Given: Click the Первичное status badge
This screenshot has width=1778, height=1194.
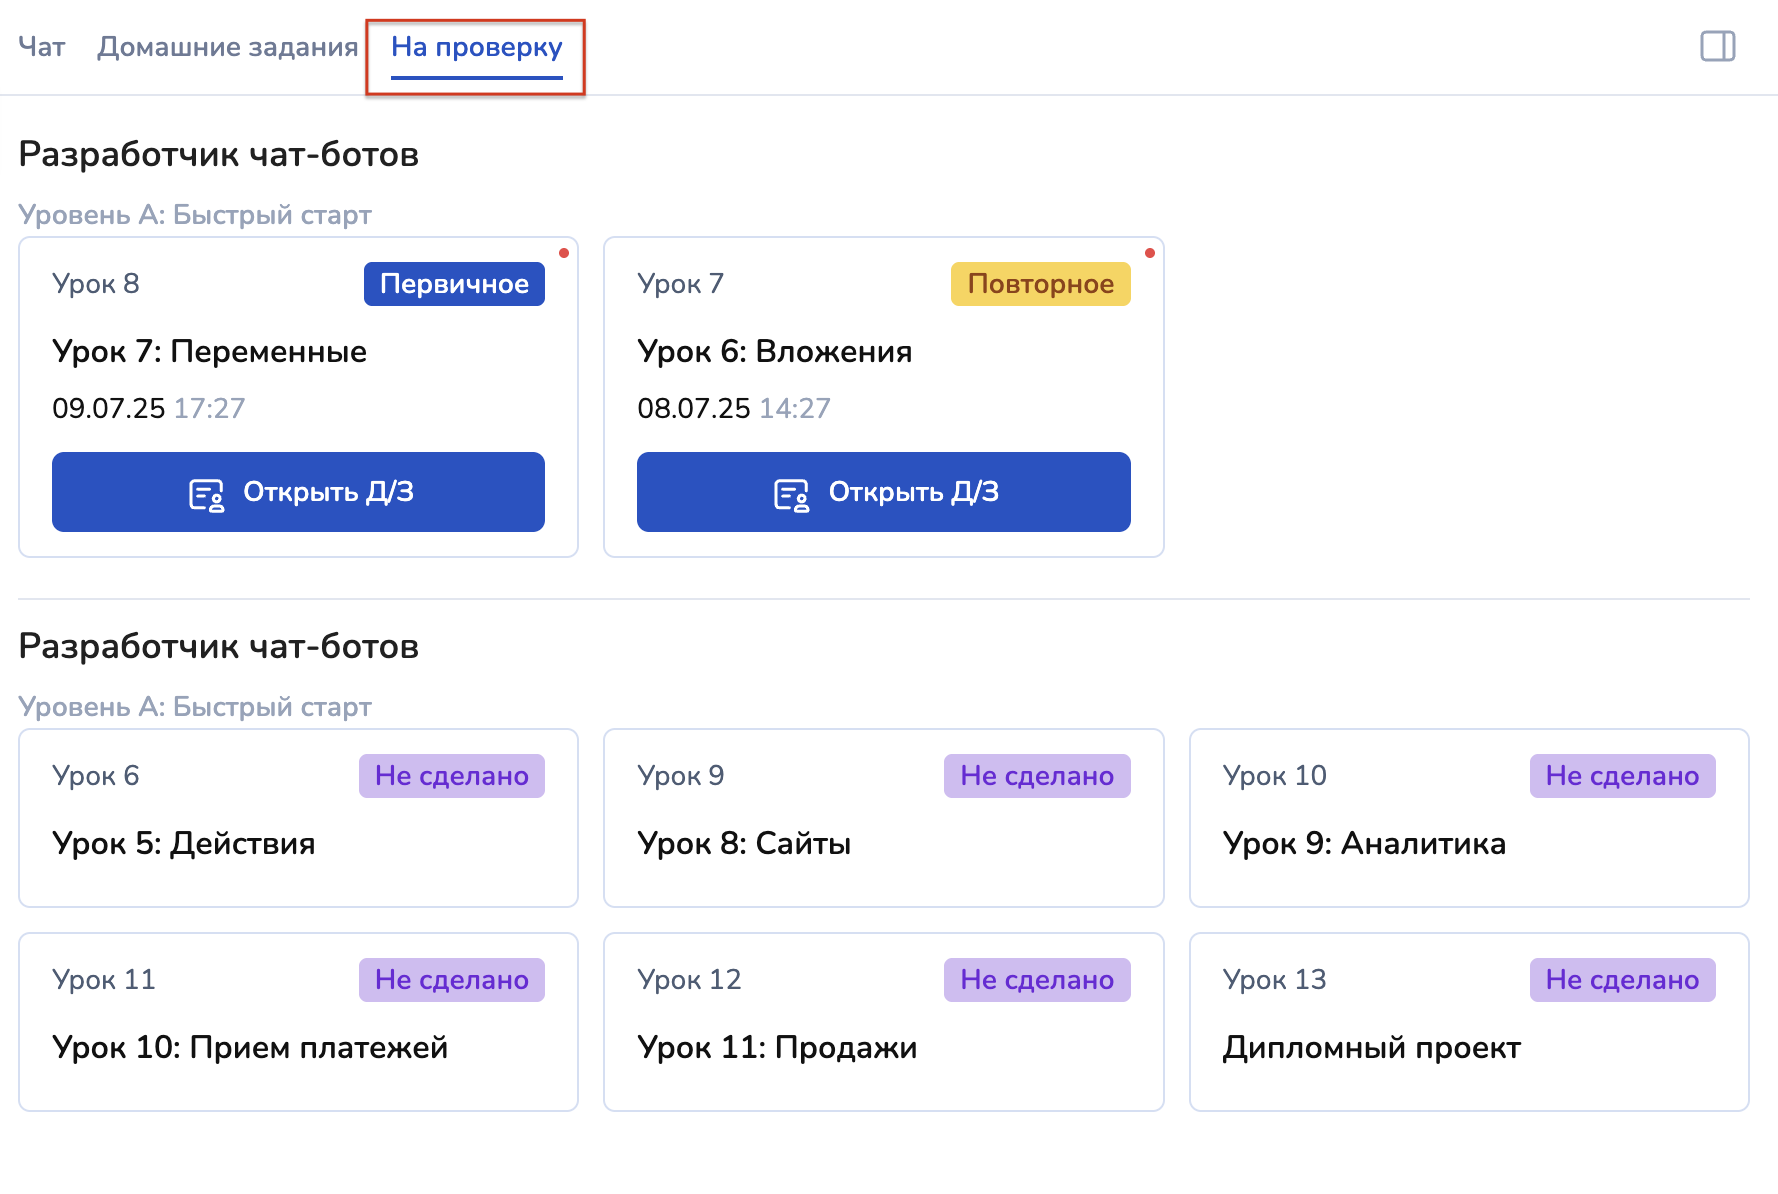Looking at the screenshot, I should tap(454, 284).
